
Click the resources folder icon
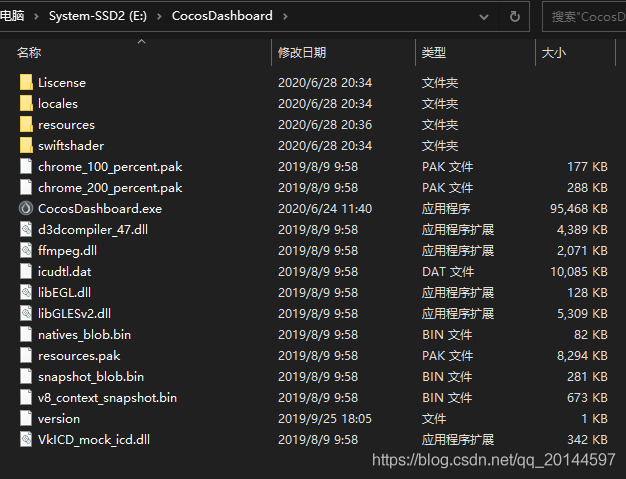(26, 125)
